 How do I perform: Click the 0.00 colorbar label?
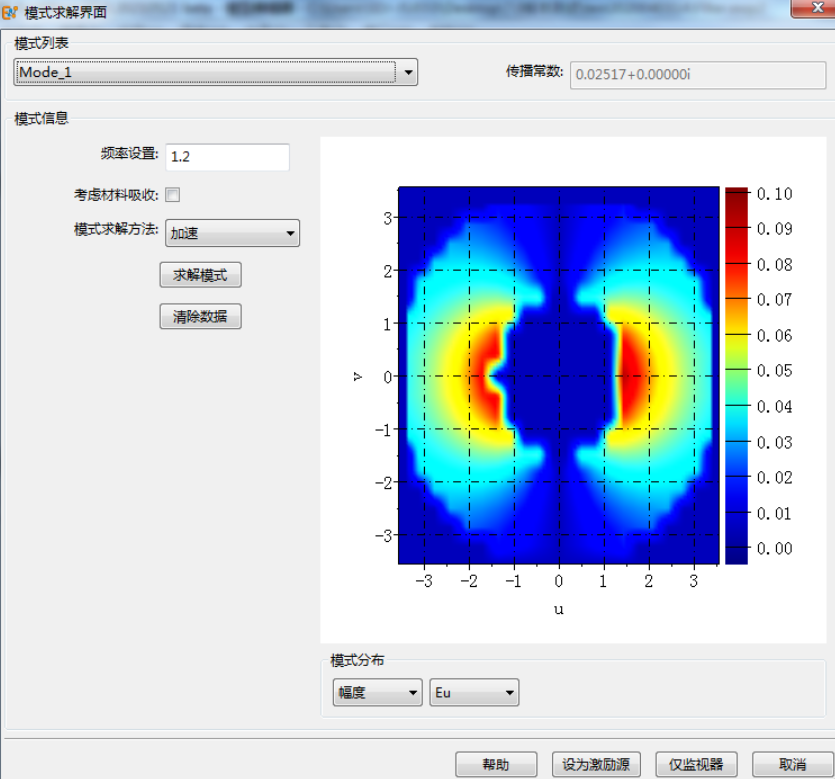(774, 548)
